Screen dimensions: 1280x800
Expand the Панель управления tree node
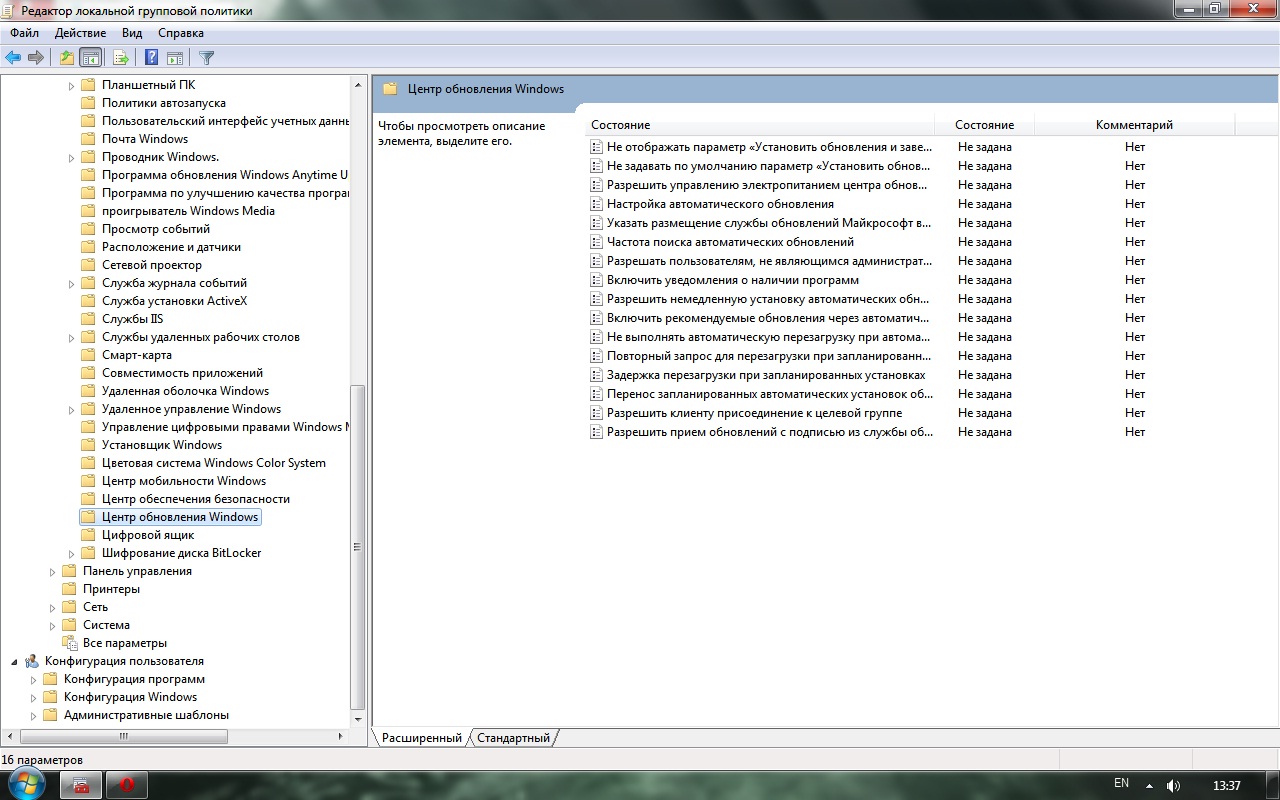coord(53,572)
